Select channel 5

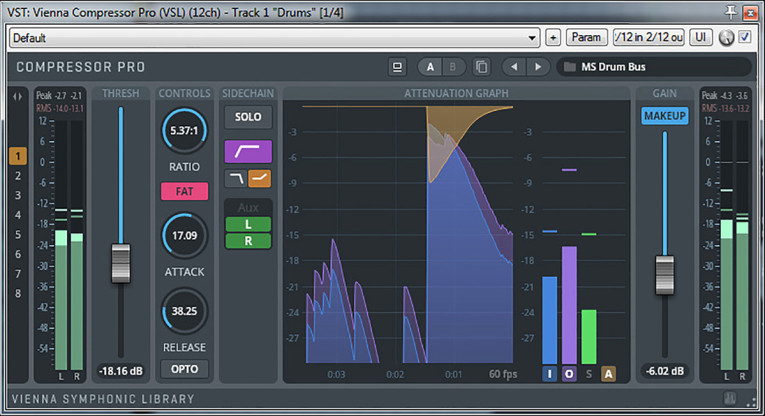point(18,235)
